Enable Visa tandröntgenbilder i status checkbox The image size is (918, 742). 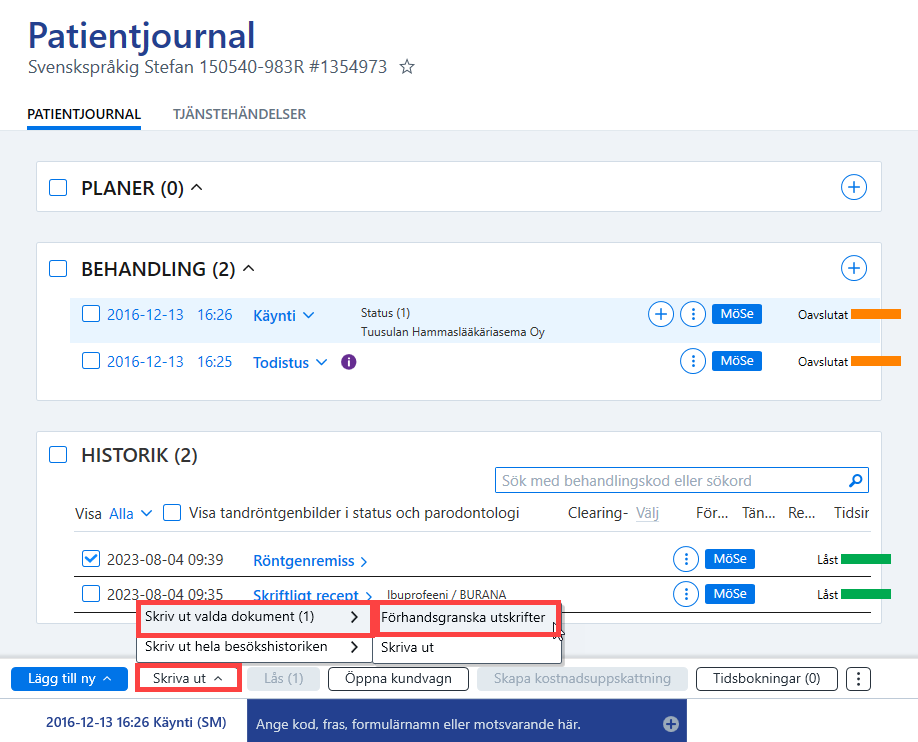click(172, 512)
